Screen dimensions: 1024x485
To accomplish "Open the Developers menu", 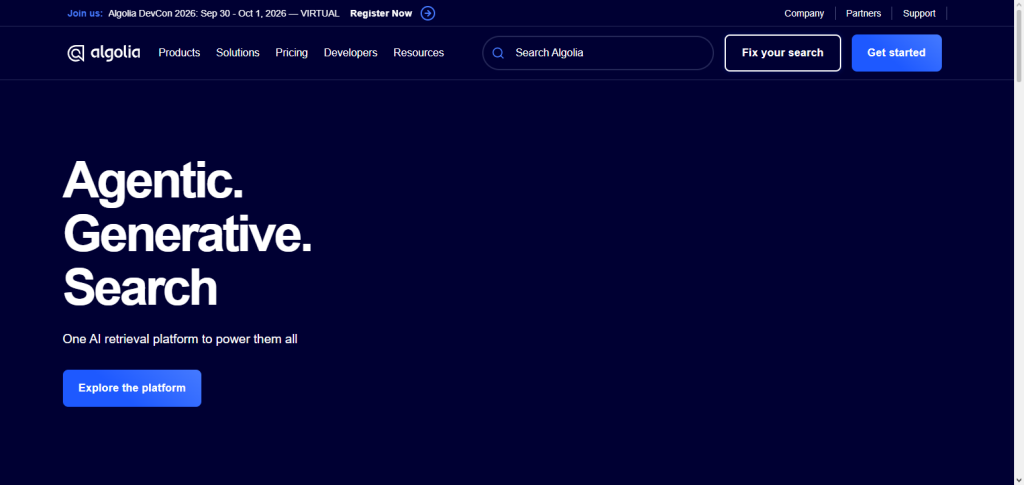I will click(x=351, y=53).
